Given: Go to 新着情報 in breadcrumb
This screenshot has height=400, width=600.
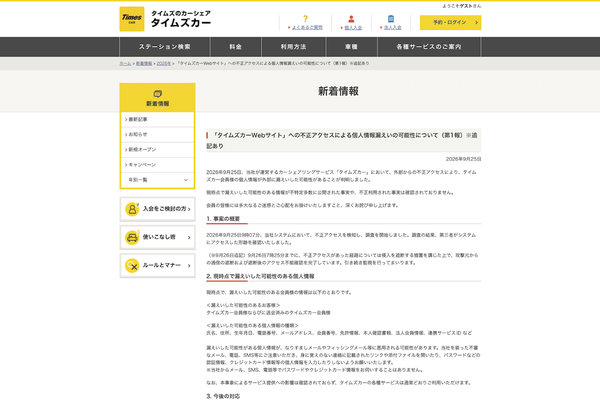Looking at the screenshot, I should [144, 64].
